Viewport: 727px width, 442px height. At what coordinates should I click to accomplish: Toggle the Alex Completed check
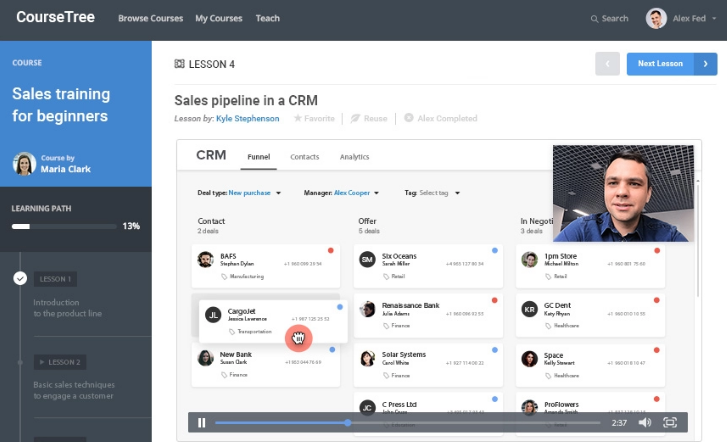408,118
